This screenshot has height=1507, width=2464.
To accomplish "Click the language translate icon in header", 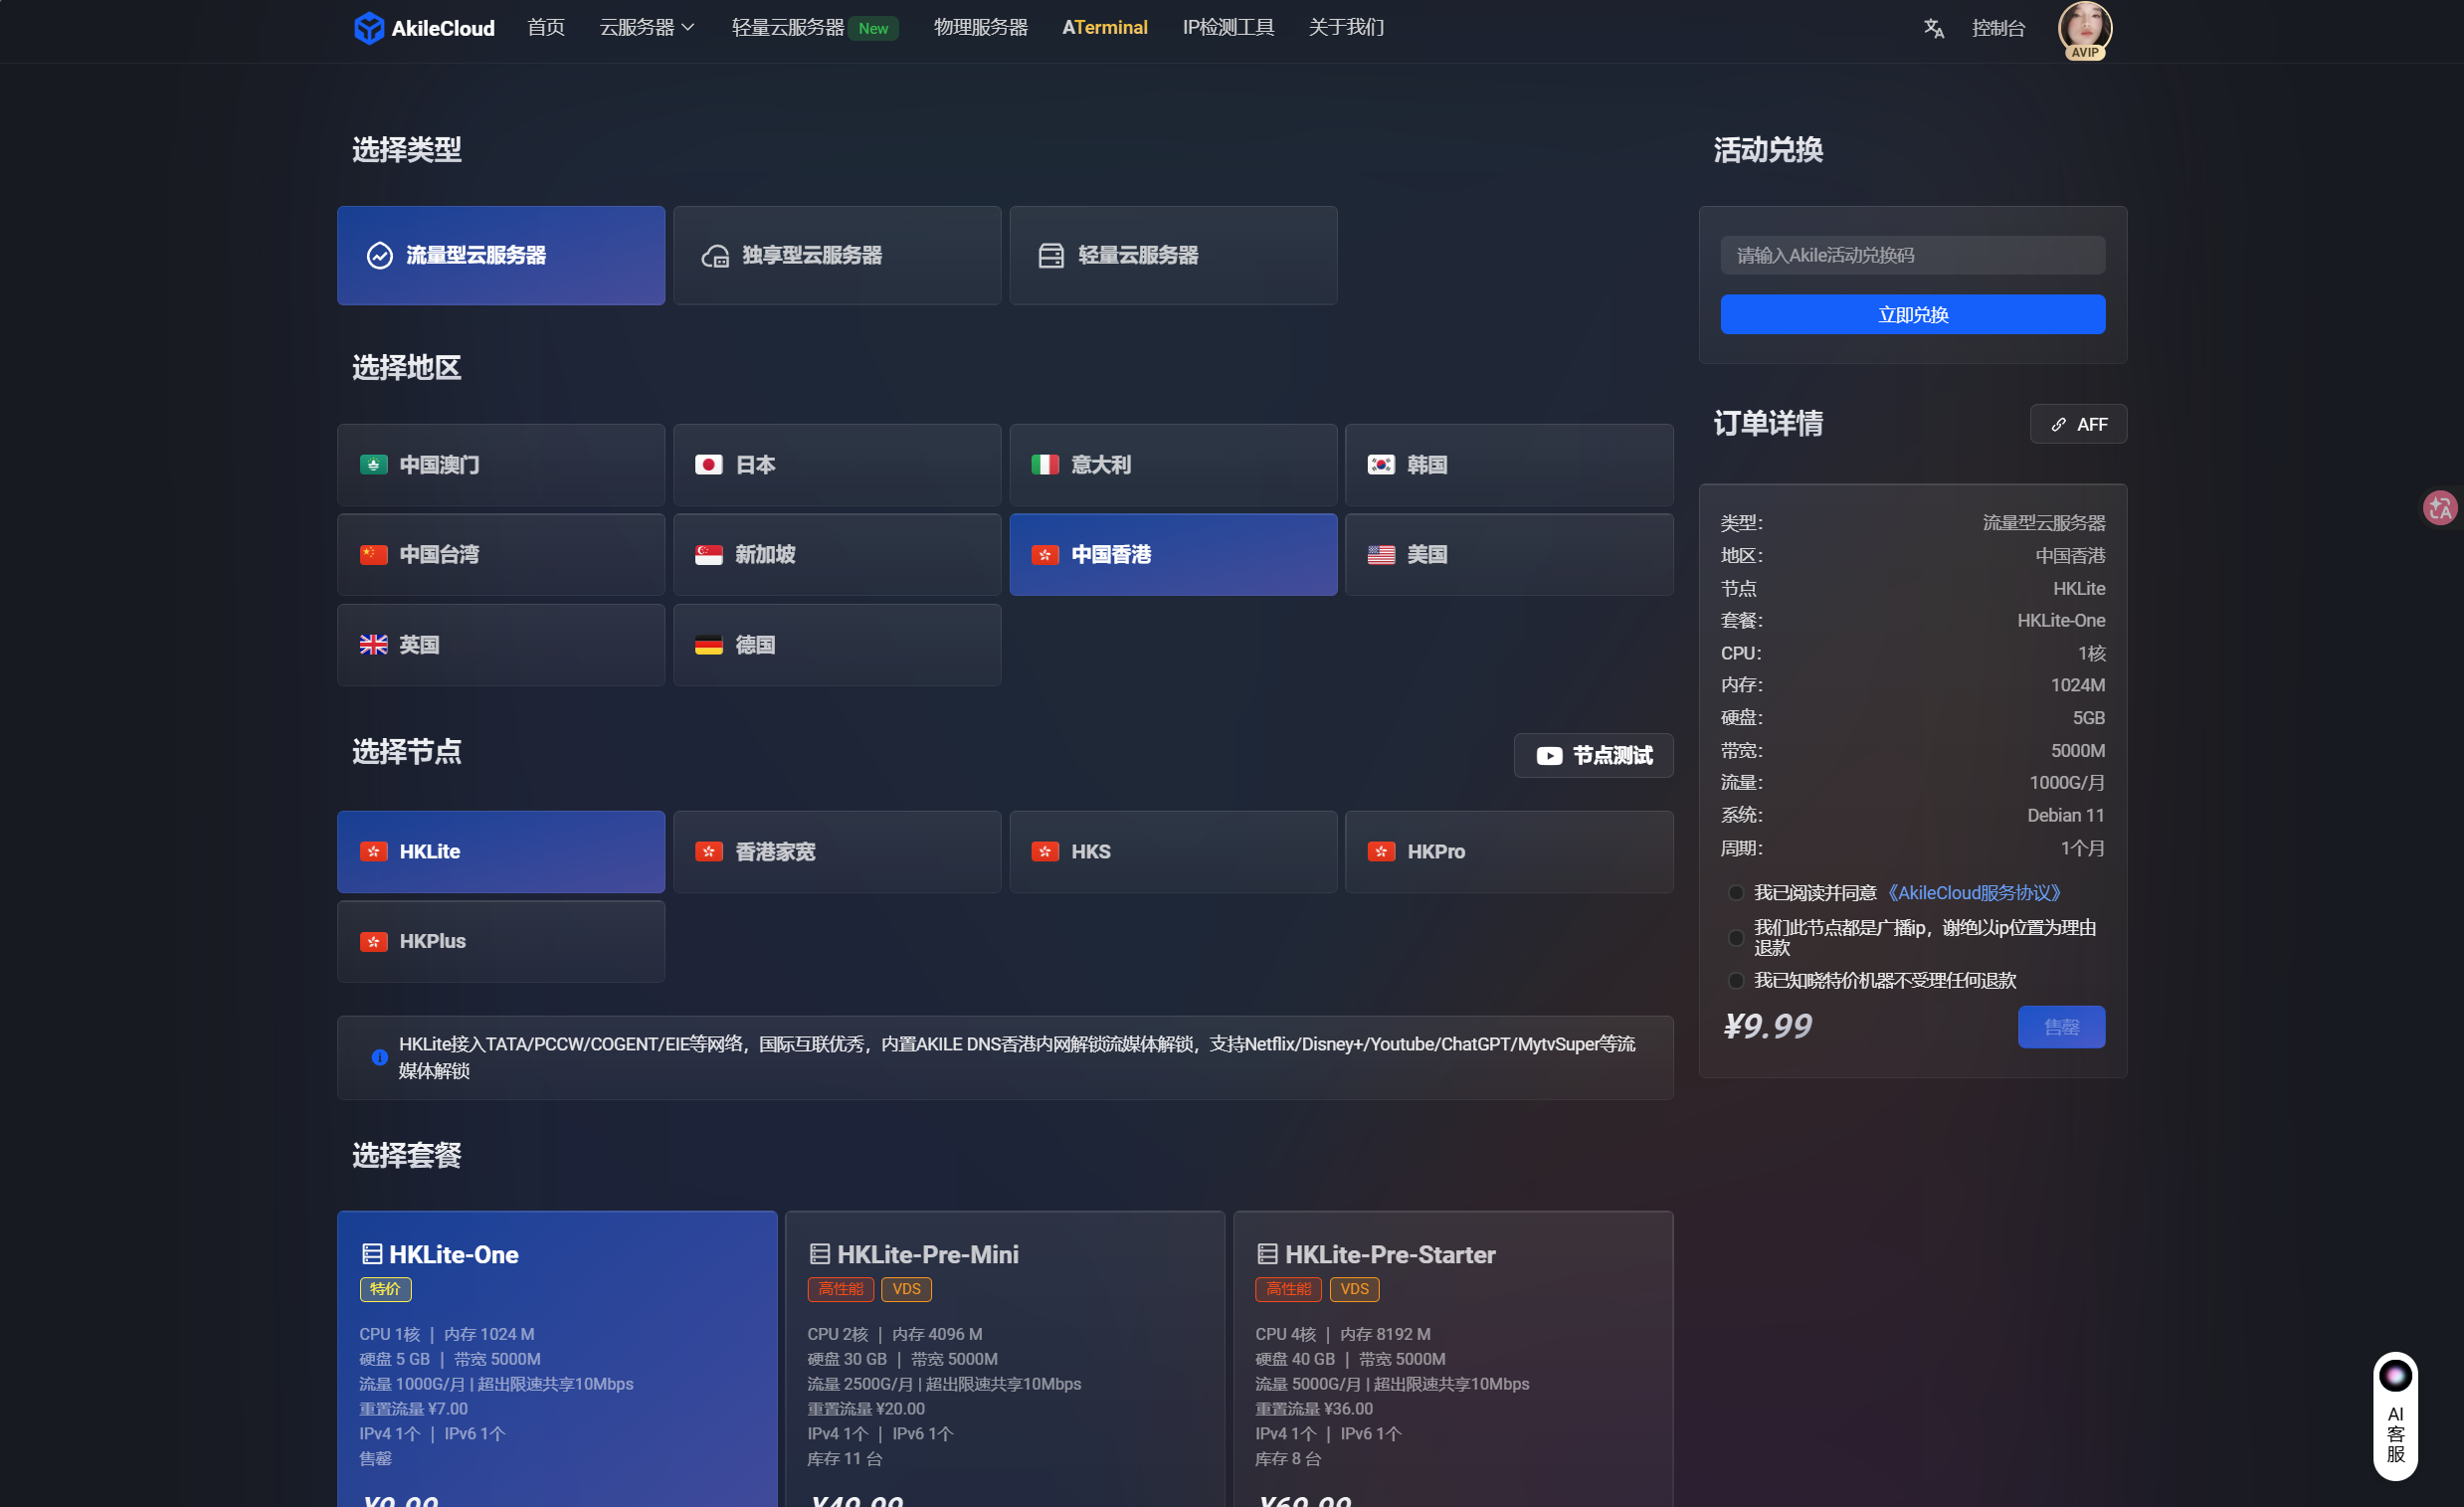I will point(1933,28).
